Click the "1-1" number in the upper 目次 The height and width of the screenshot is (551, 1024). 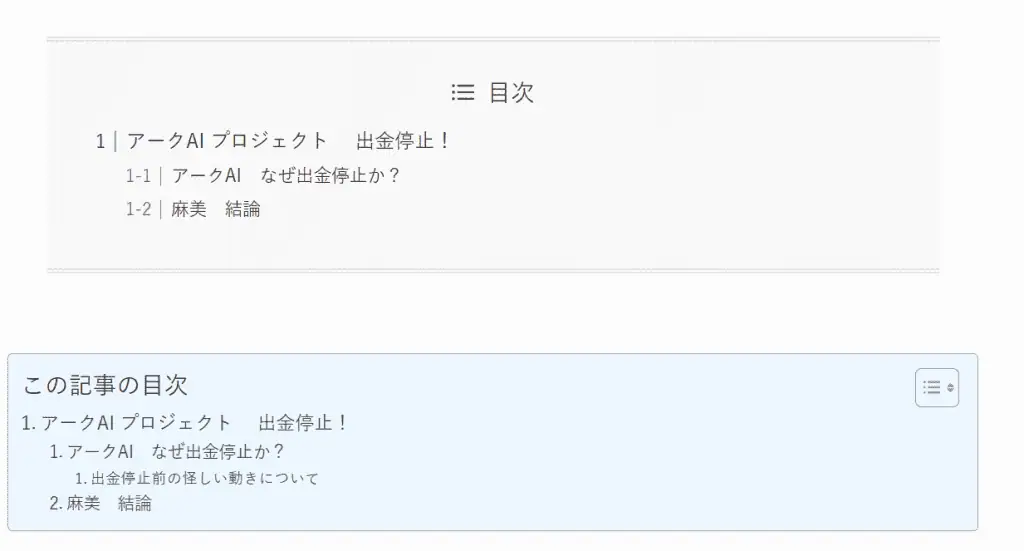[138, 176]
